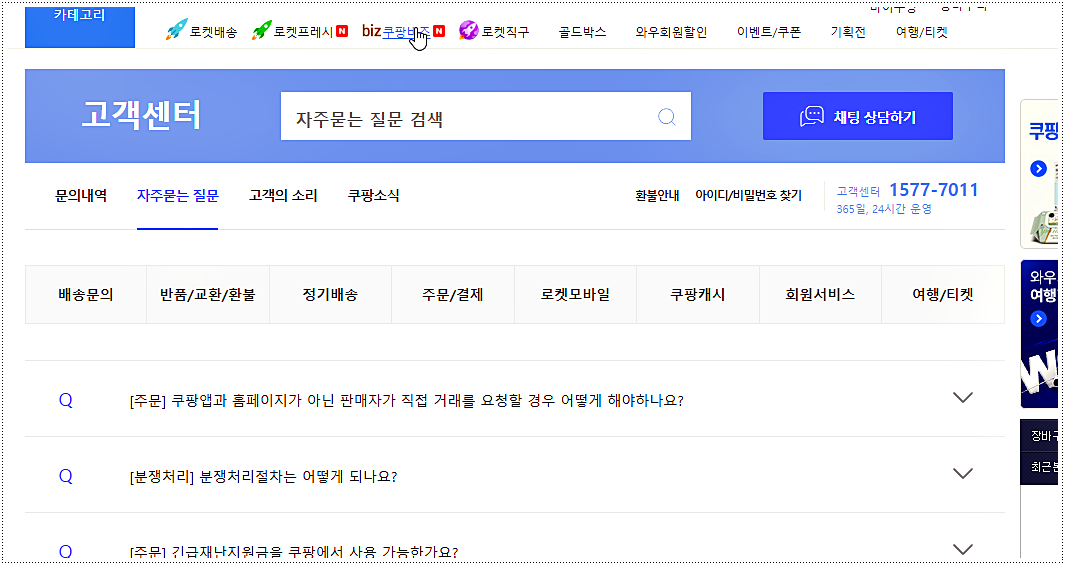Screen dimensions: 1065x565
Task: Open question 긴급재난지원금을 쿠팡에서 사용 가능한가요?
Action: pos(293,552)
